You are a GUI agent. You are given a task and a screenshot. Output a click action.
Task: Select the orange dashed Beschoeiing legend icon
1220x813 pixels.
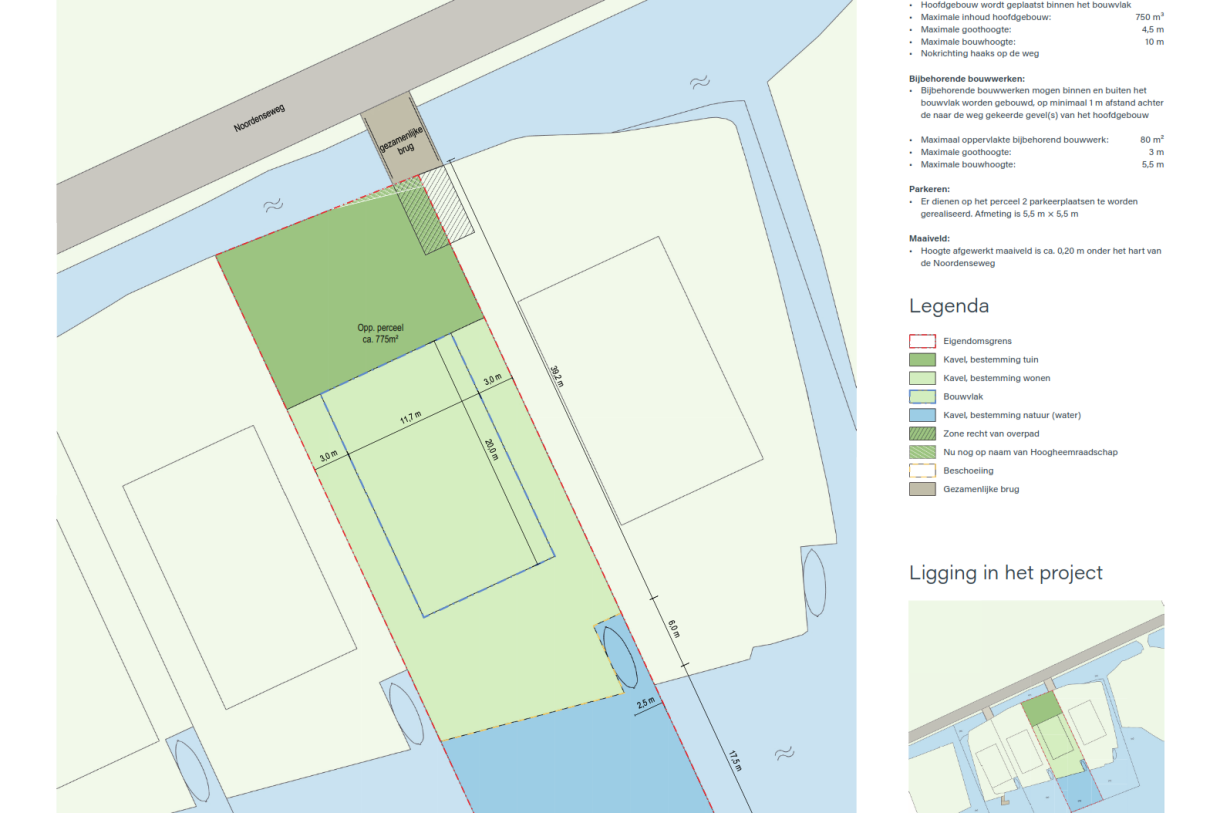point(922,471)
